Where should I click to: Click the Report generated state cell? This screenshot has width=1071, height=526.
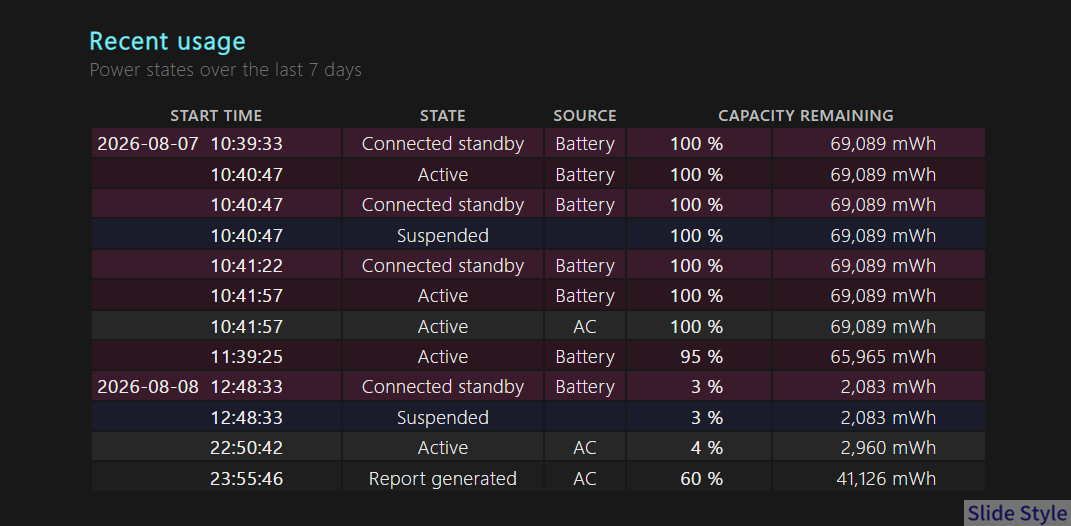pos(443,478)
